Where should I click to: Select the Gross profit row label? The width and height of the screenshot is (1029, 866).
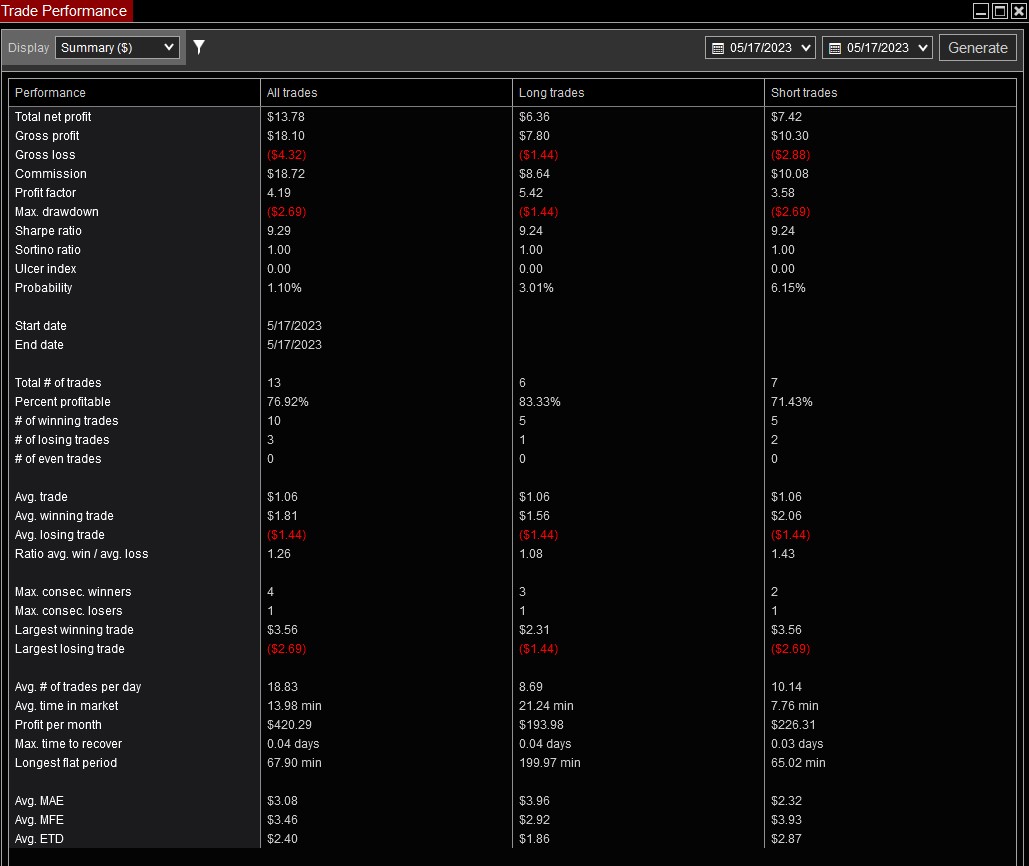pyautogui.click(x=47, y=136)
